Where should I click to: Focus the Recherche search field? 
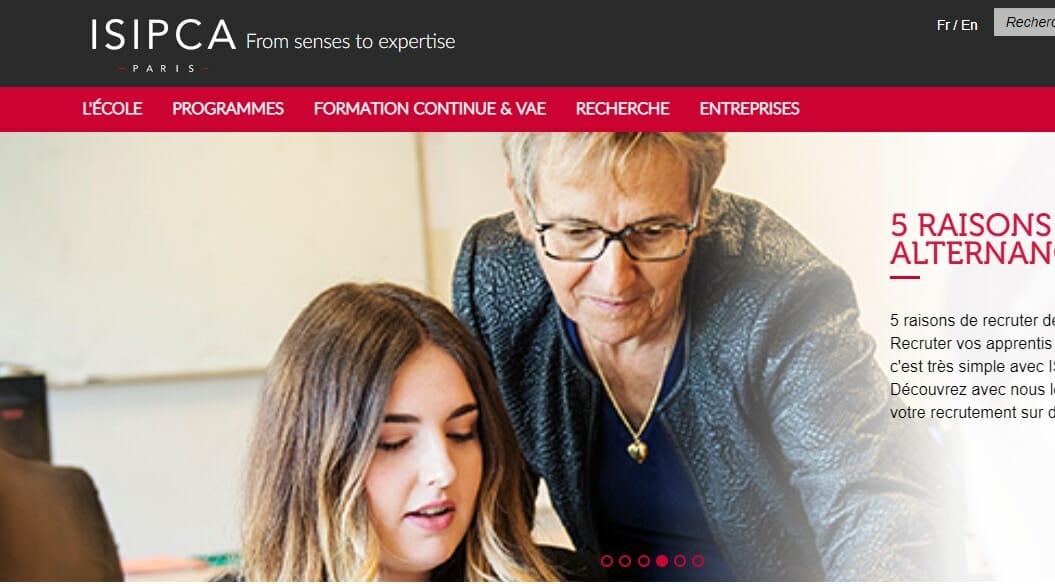point(1024,22)
